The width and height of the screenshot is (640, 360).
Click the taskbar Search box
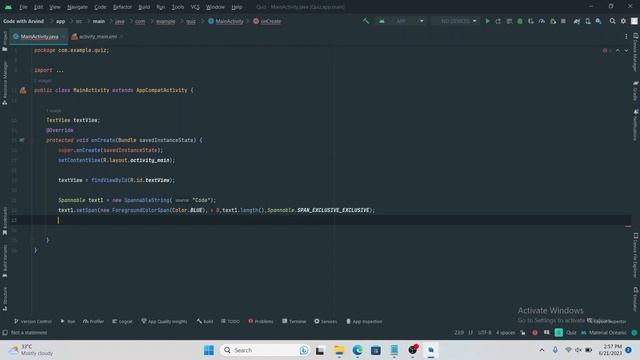coord(264,350)
